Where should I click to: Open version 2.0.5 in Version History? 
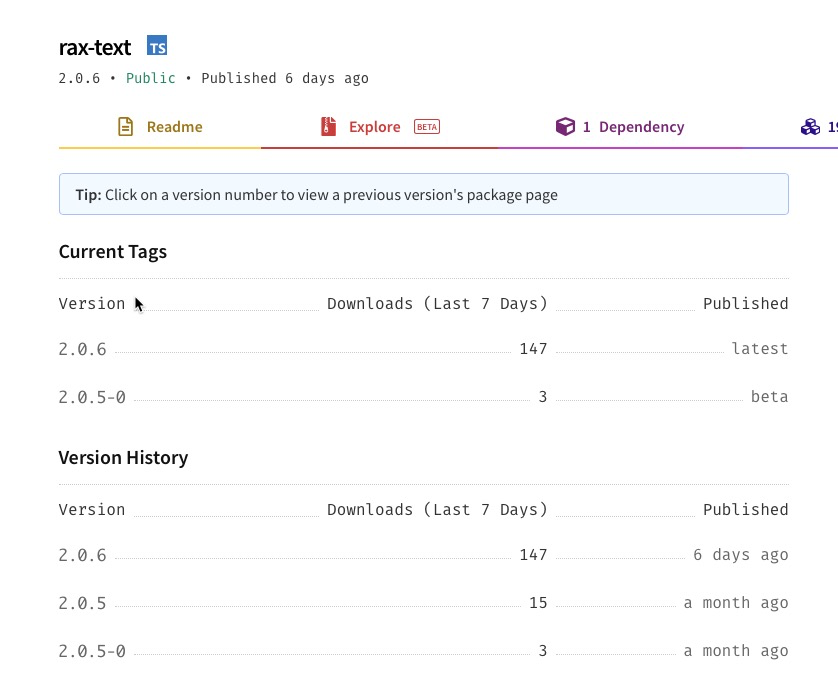[x=82, y=603]
